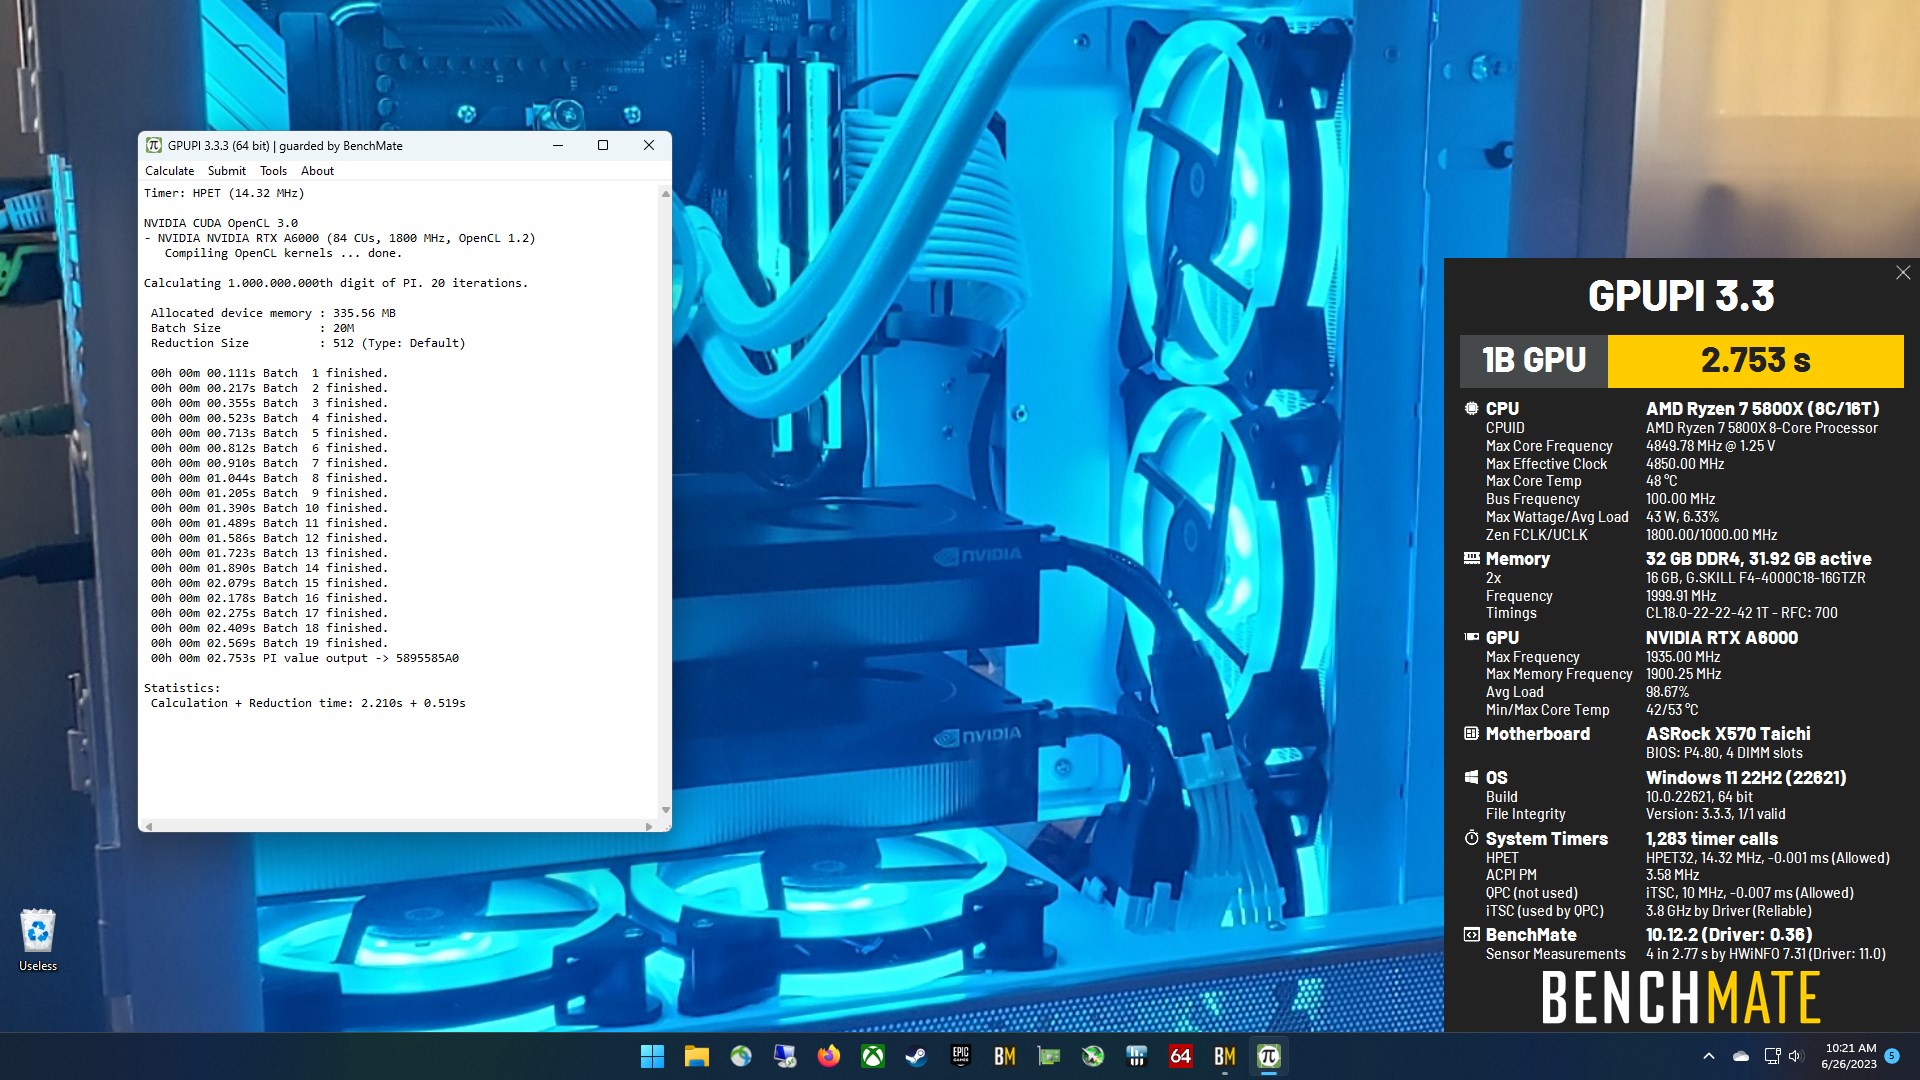This screenshot has height=1080, width=1920.
Task: Open the Submit menu in GPUPI
Action: pyautogui.click(x=226, y=171)
